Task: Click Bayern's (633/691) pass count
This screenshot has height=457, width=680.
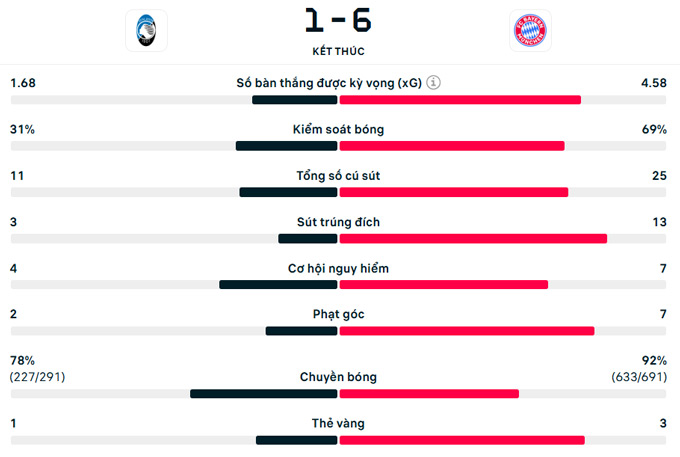Action: [639, 377]
